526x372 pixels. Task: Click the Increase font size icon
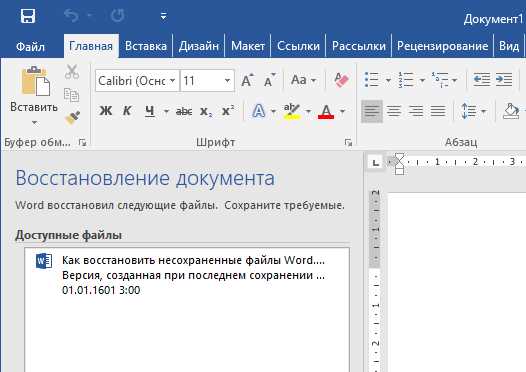tap(248, 80)
